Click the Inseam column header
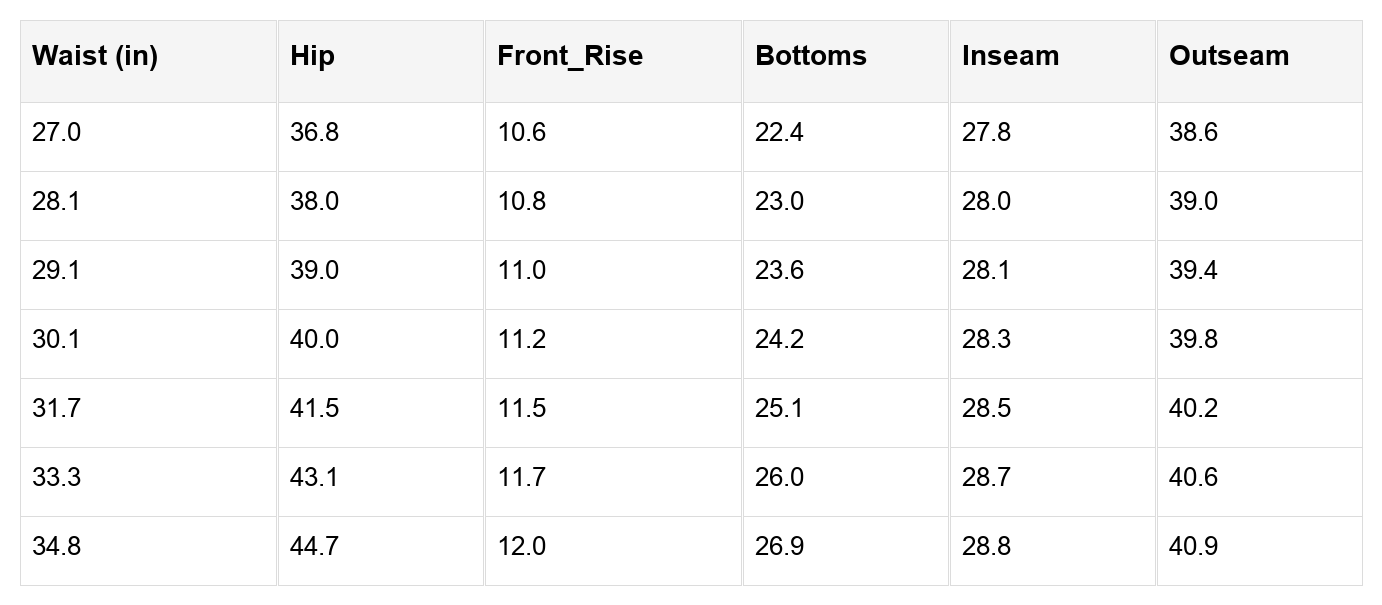The image size is (1382, 605). (x=1010, y=56)
